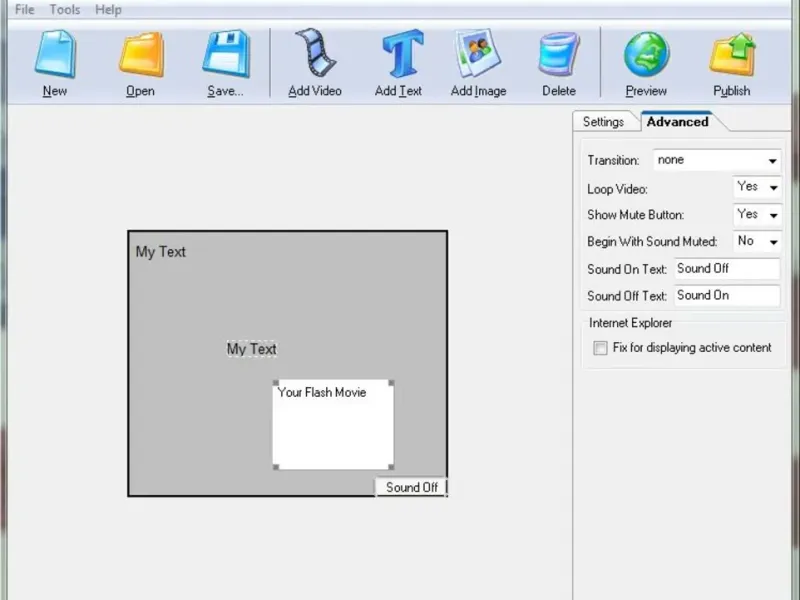Viewport: 800px width, 600px height.
Task: Select the dashed My Text element in canvas center
Action: coord(252,349)
